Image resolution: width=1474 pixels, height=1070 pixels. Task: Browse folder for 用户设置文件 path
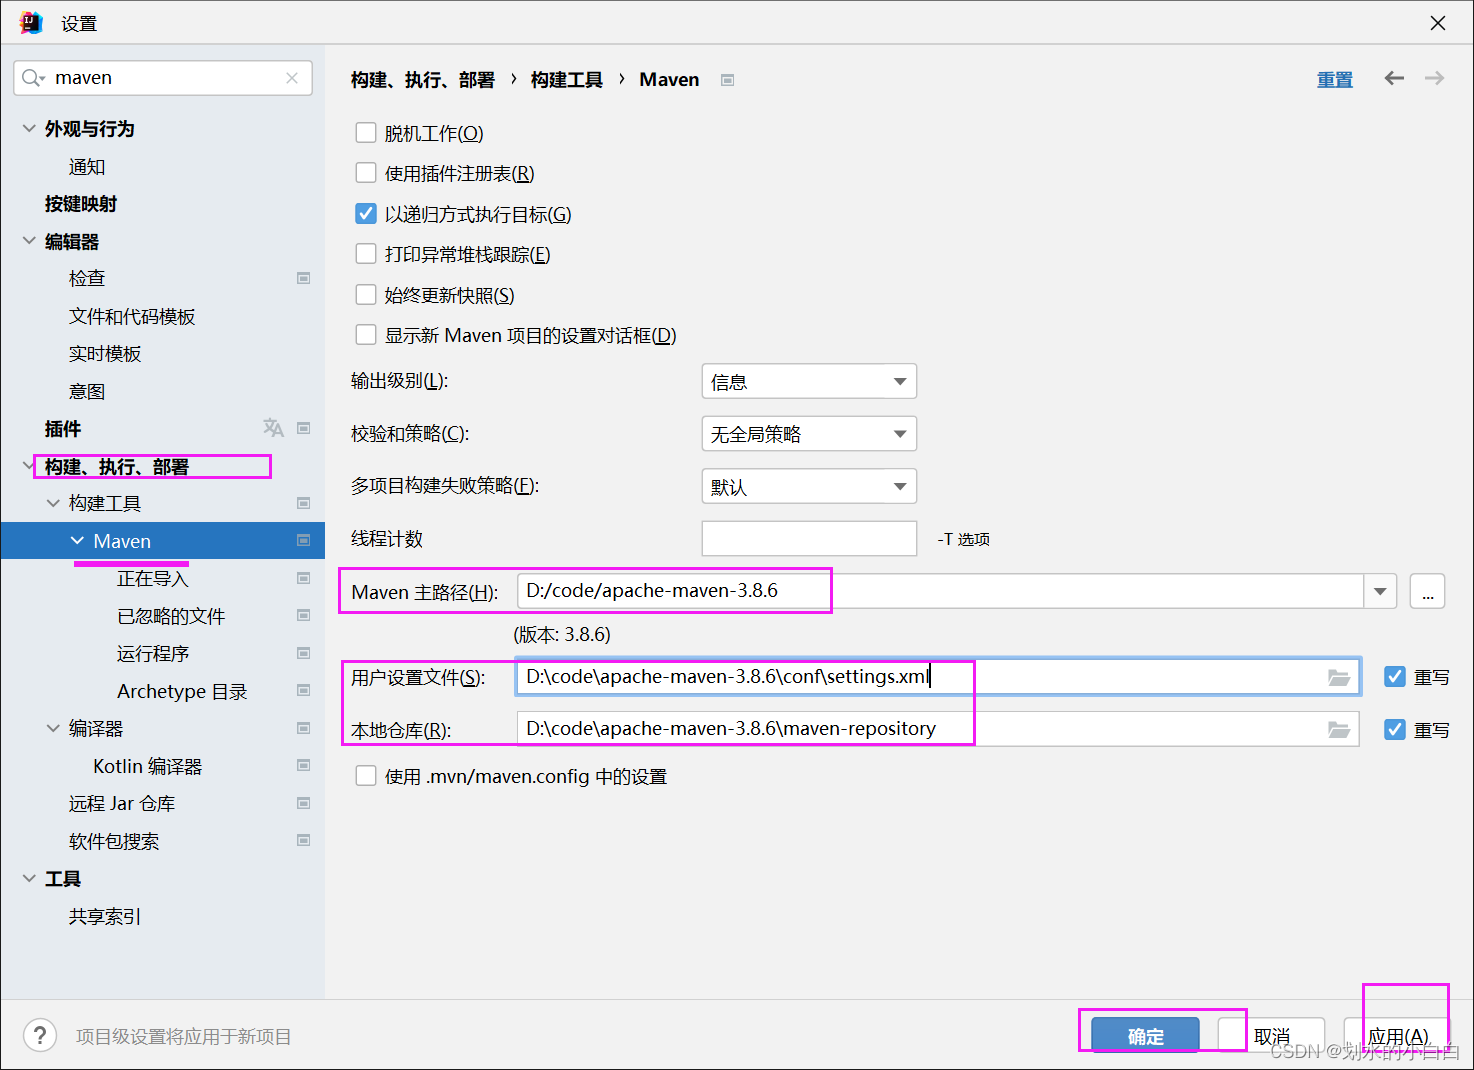1339,677
